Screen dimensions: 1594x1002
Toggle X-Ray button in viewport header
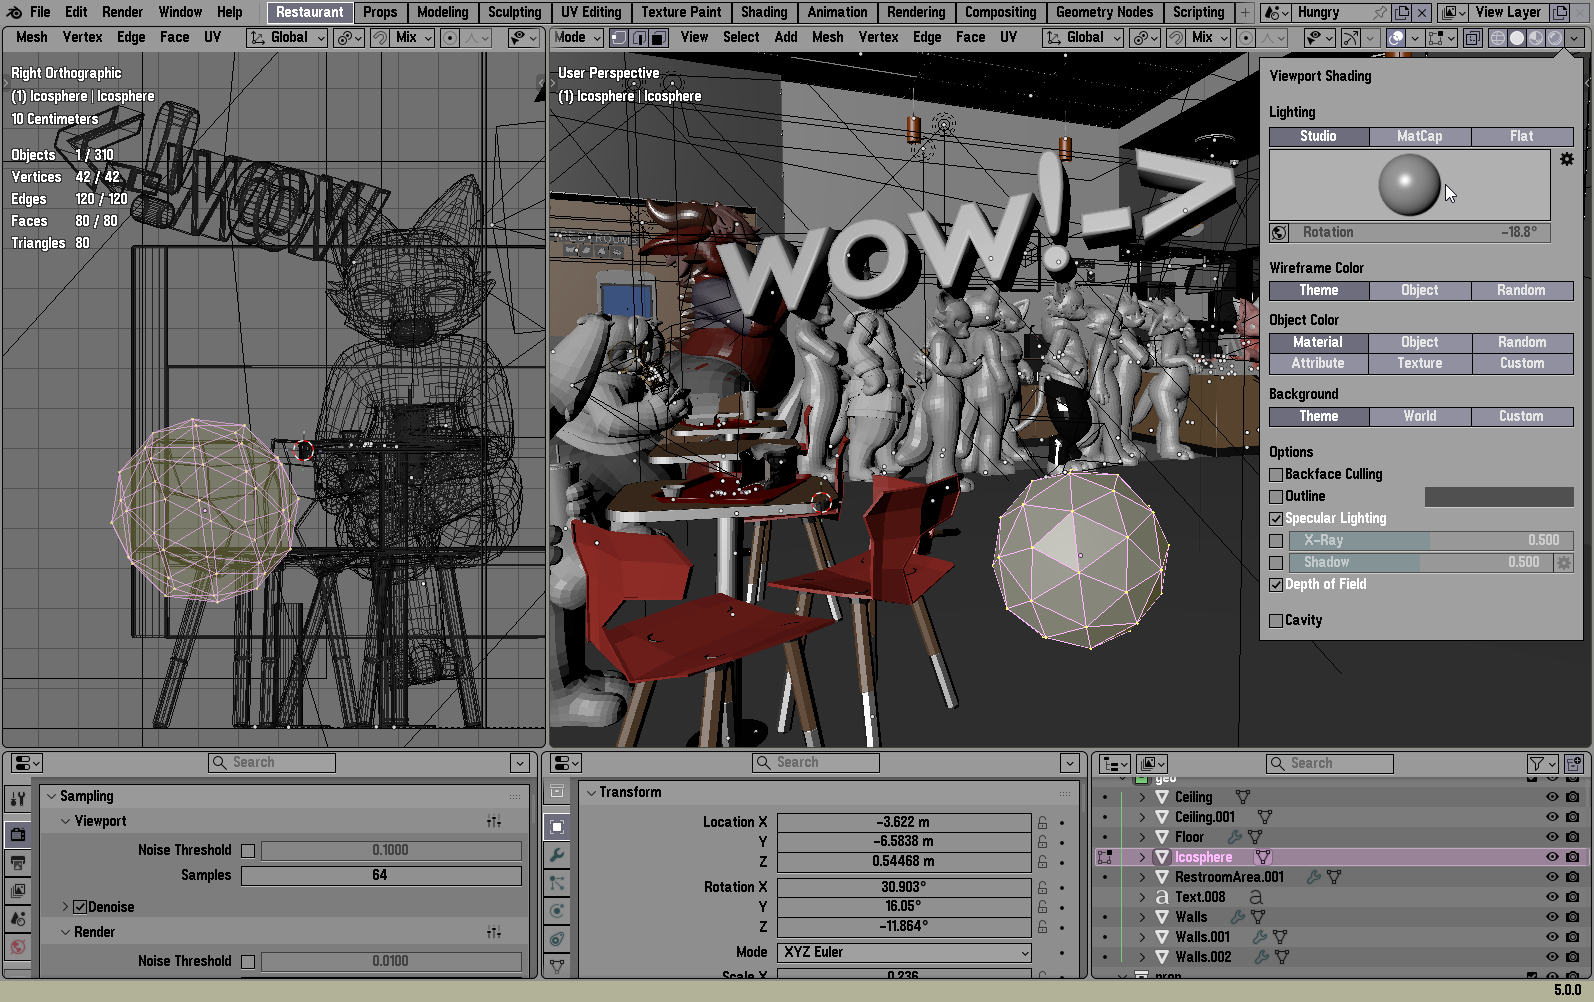(x=1472, y=38)
